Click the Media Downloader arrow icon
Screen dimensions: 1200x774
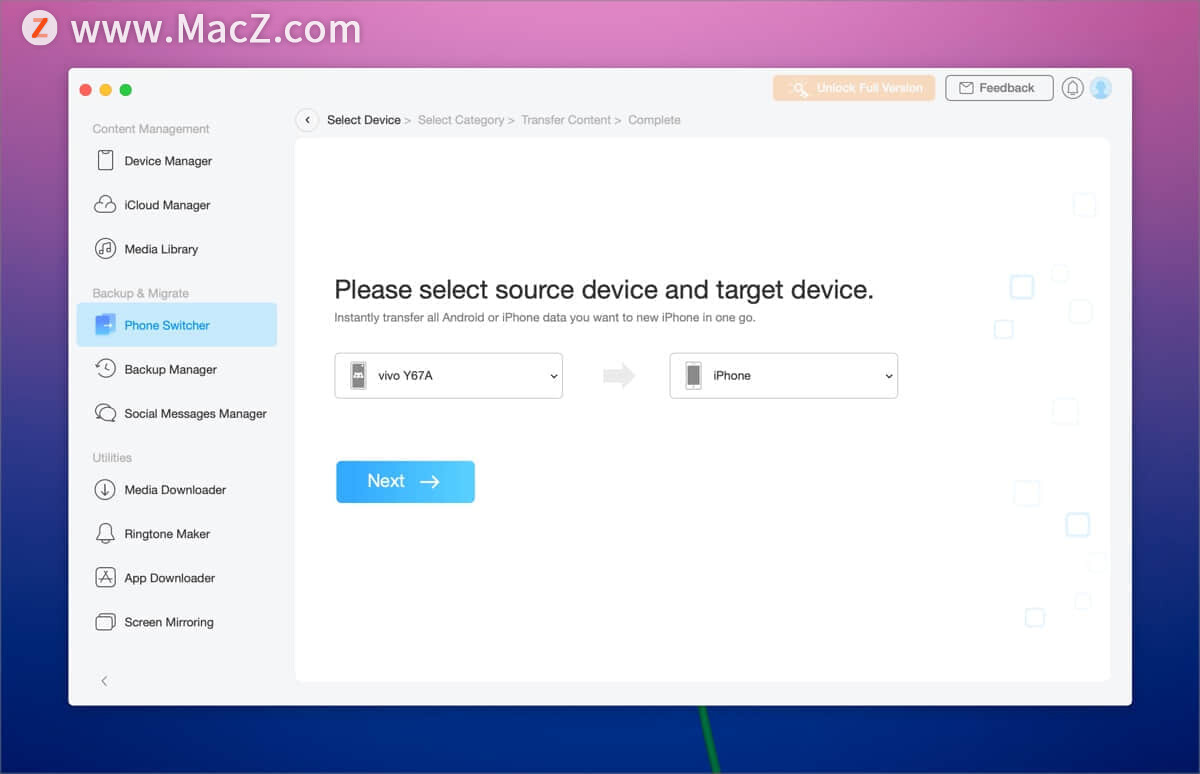point(105,490)
